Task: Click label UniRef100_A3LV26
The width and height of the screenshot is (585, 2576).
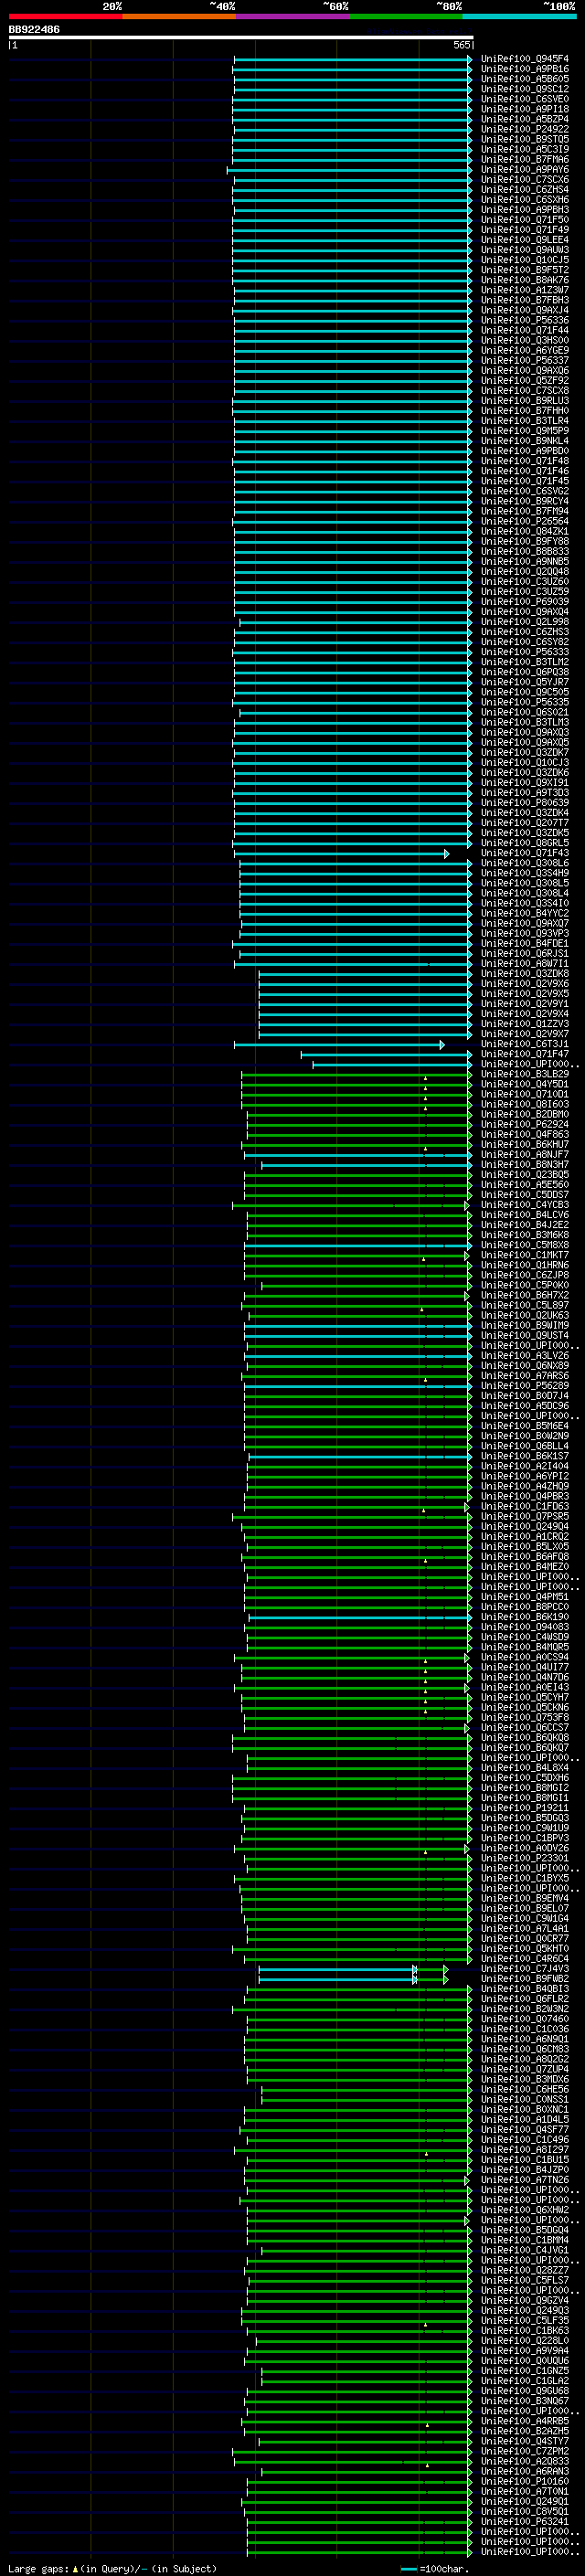Action: pyautogui.click(x=524, y=1356)
